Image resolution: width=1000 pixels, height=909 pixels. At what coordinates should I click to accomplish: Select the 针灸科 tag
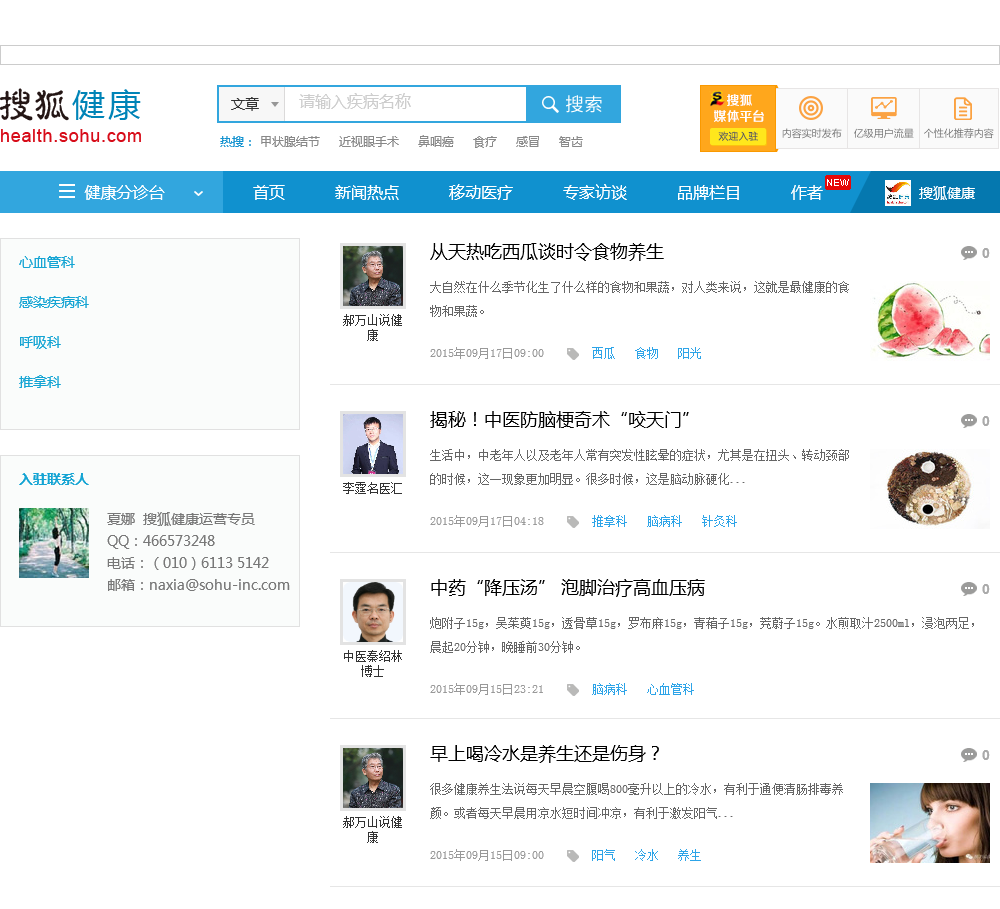point(719,521)
